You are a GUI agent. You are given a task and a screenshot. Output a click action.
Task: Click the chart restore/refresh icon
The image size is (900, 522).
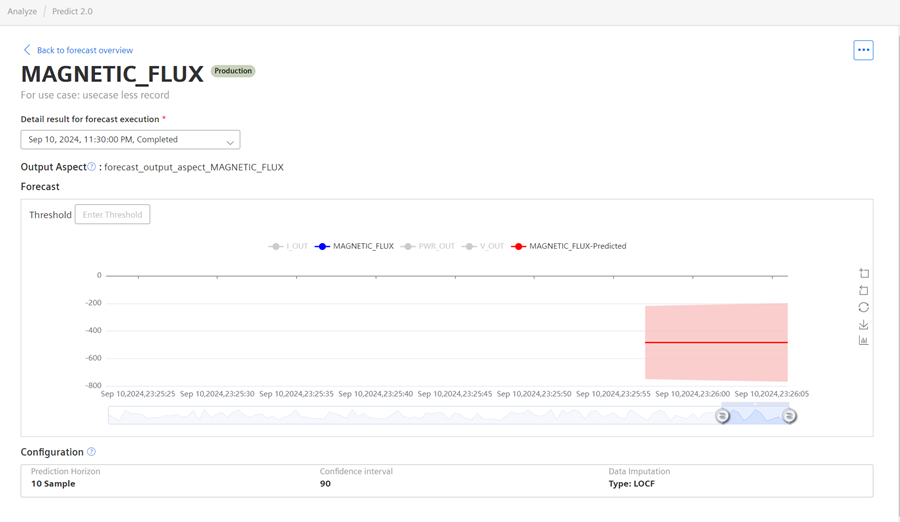coord(864,307)
